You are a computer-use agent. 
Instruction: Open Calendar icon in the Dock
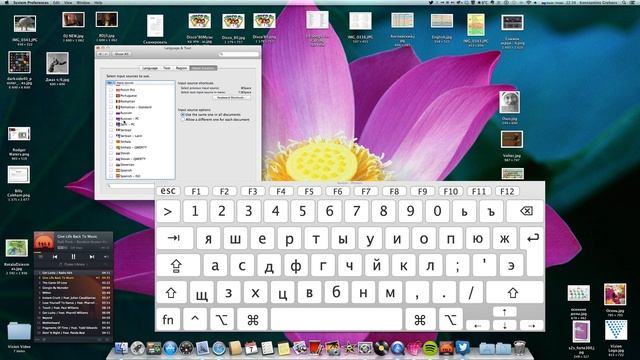point(251,348)
